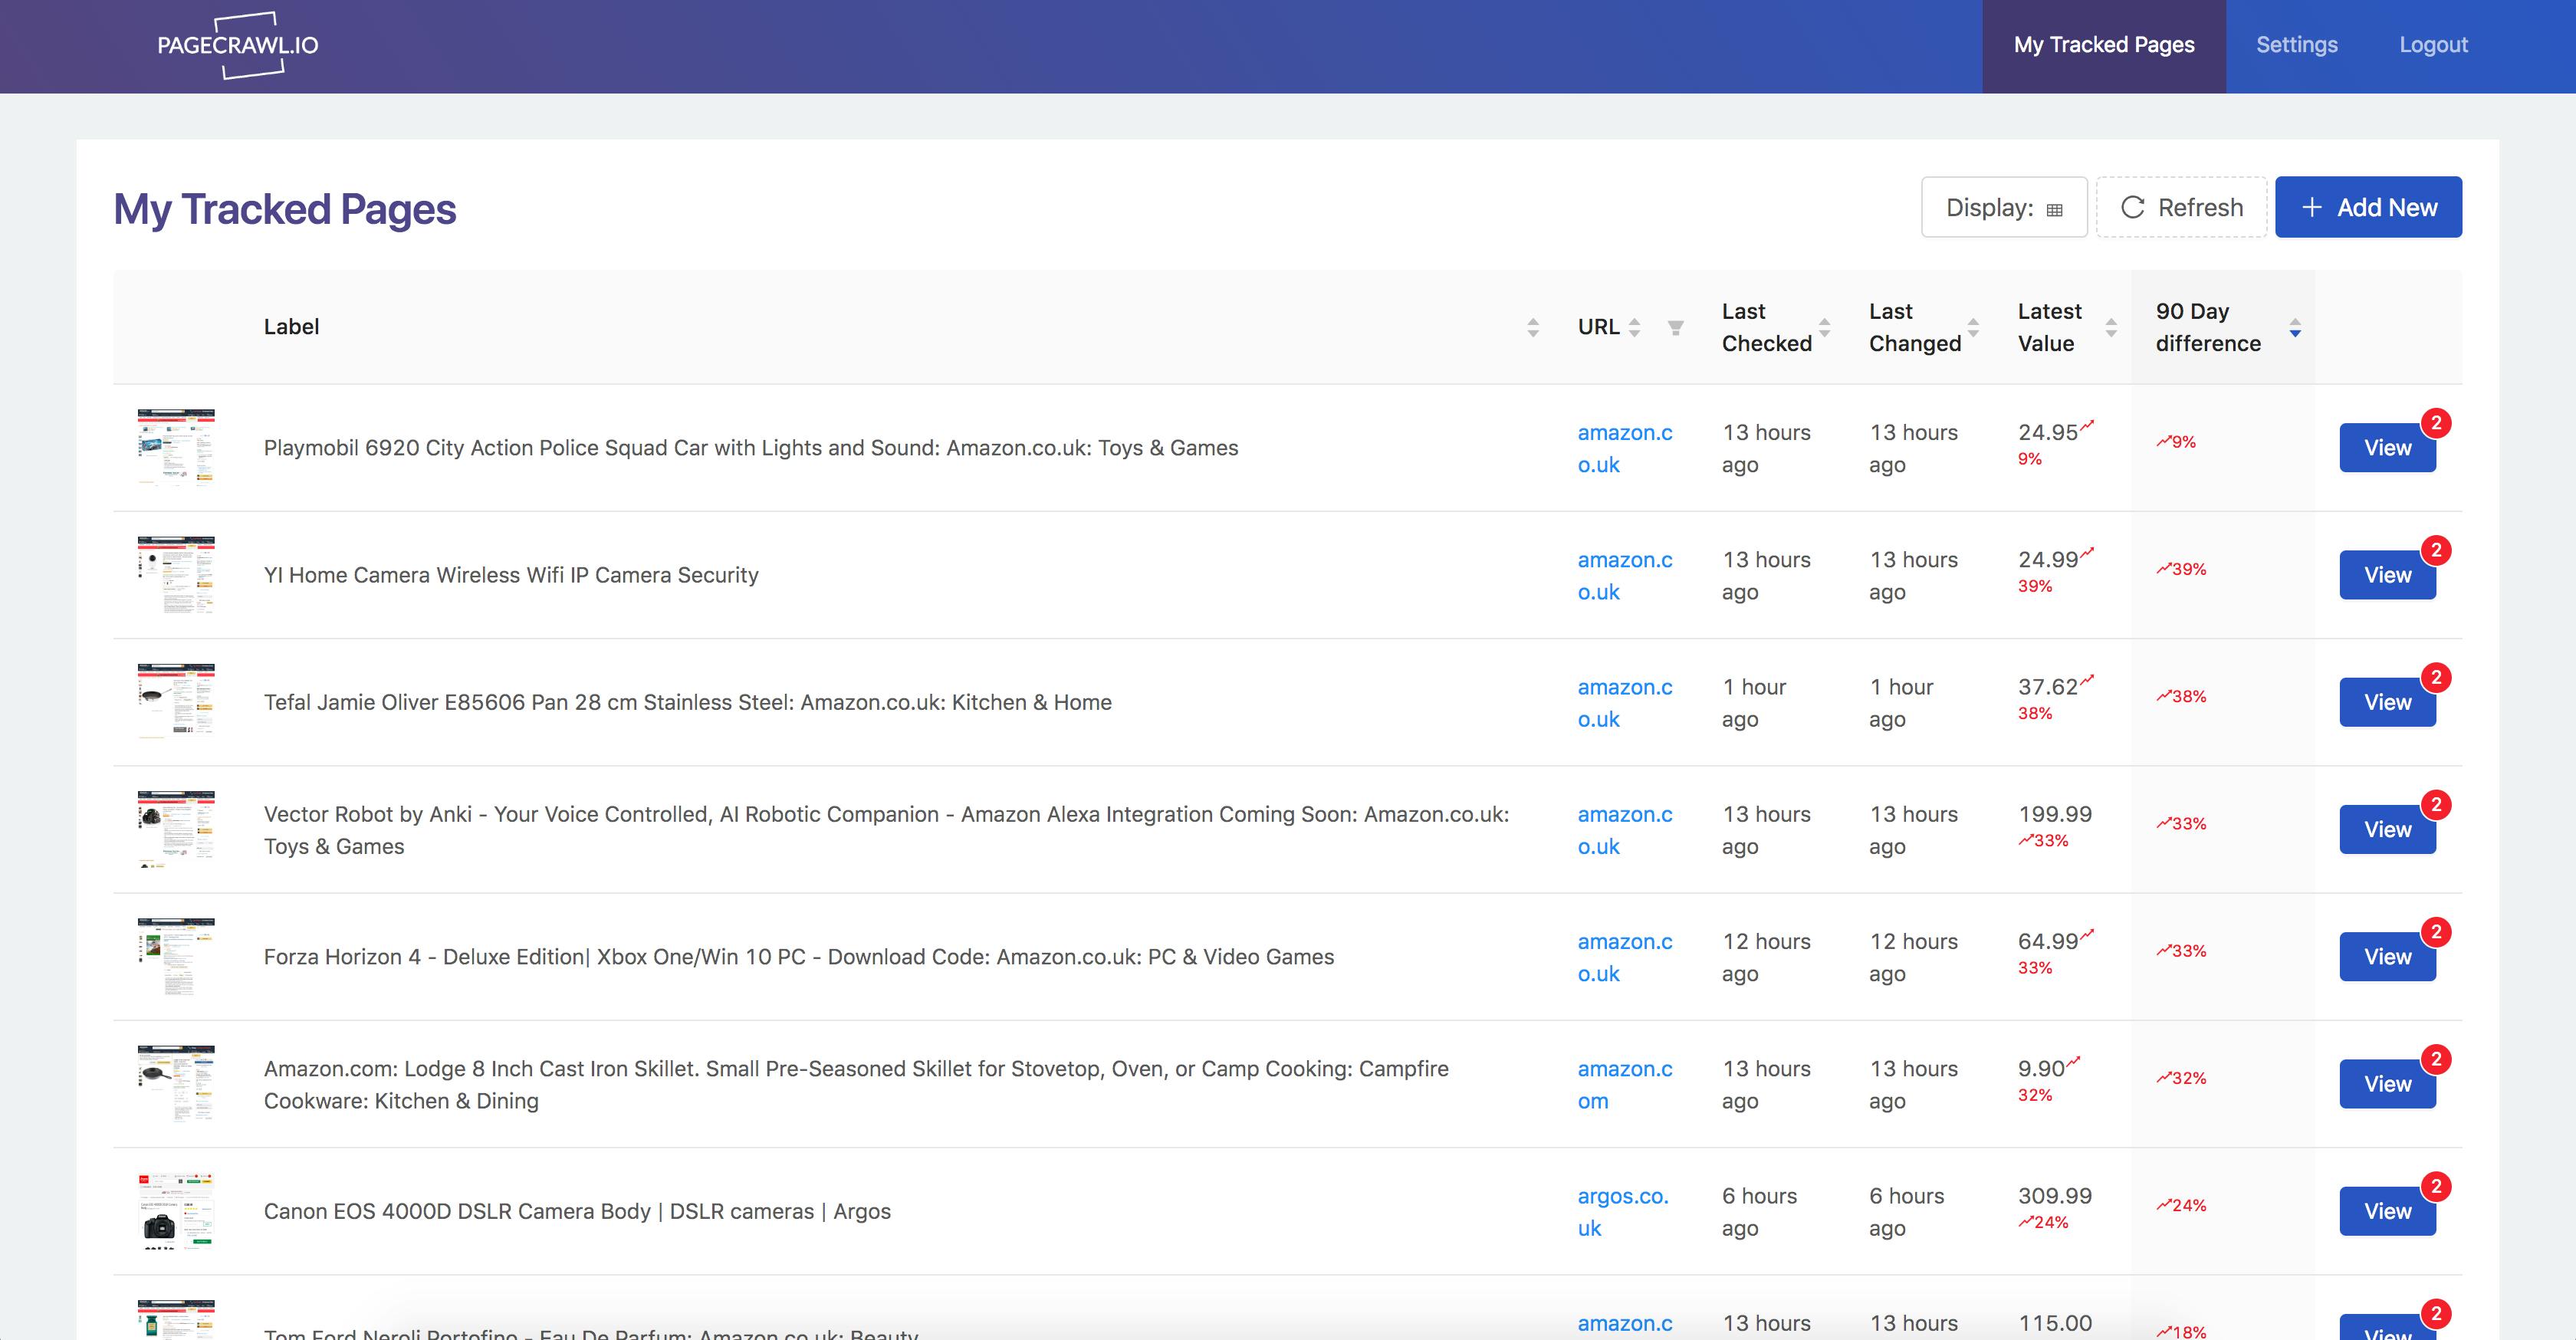The image size is (2576, 1340).
Task: Click latest value 37.62 in Tefal row
Action: pyautogui.click(x=2048, y=687)
